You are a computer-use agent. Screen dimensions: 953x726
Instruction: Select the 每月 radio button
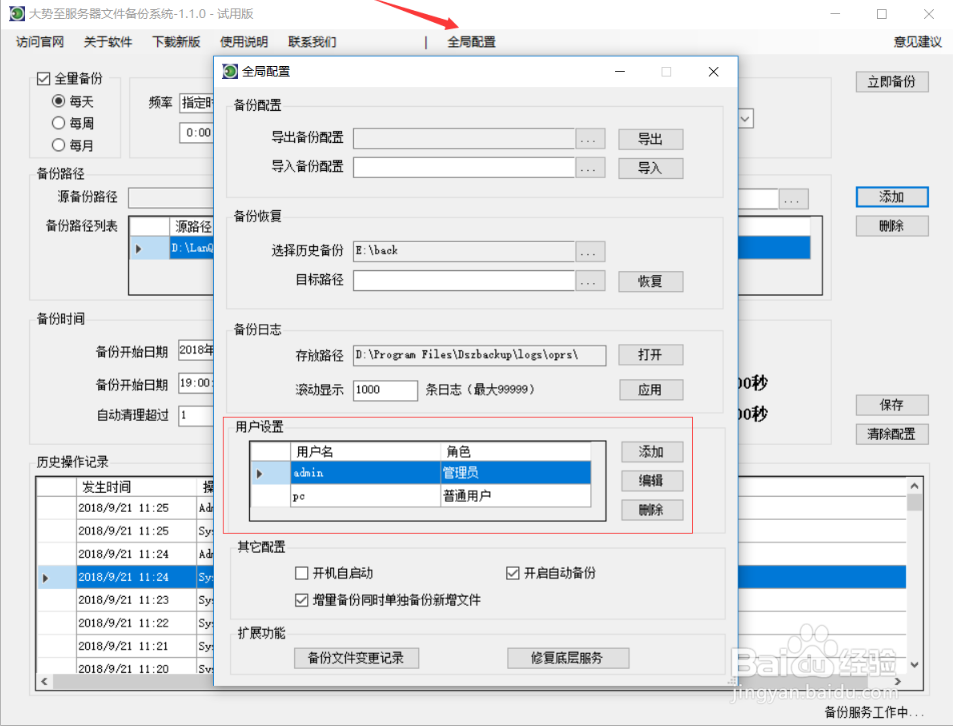58,145
